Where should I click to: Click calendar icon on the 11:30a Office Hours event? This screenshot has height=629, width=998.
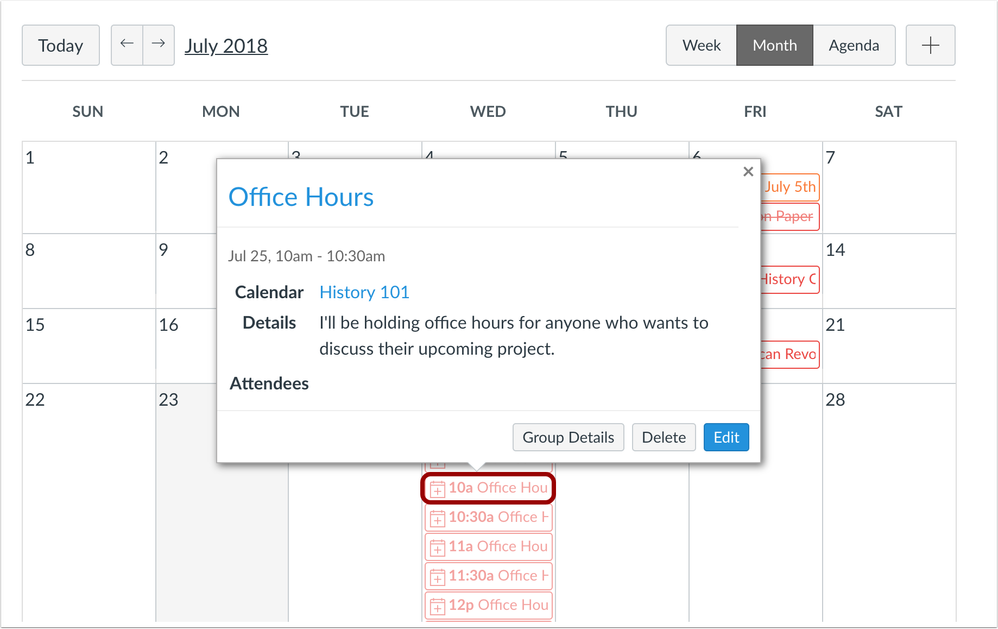(x=437, y=576)
